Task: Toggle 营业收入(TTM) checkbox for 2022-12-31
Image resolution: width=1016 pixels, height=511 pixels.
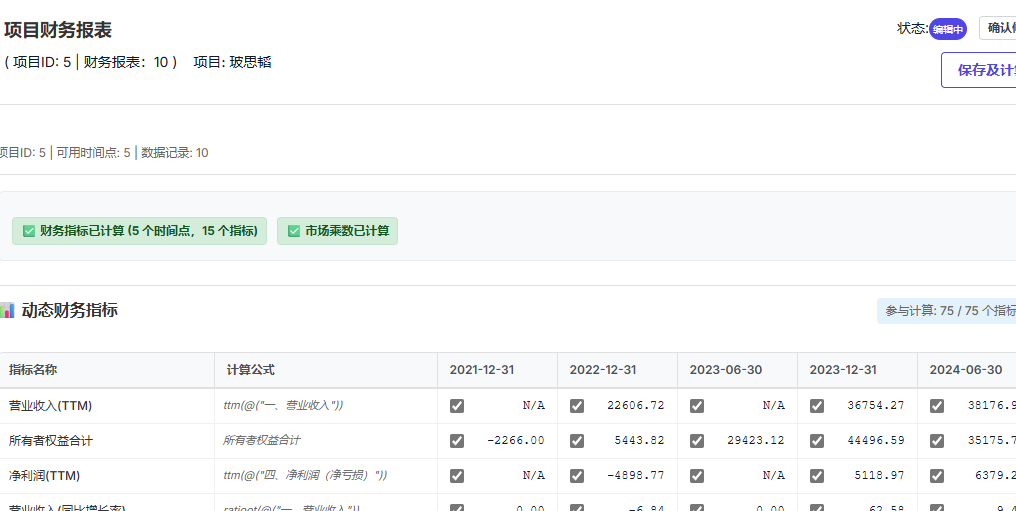Action: [x=577, y=405]
